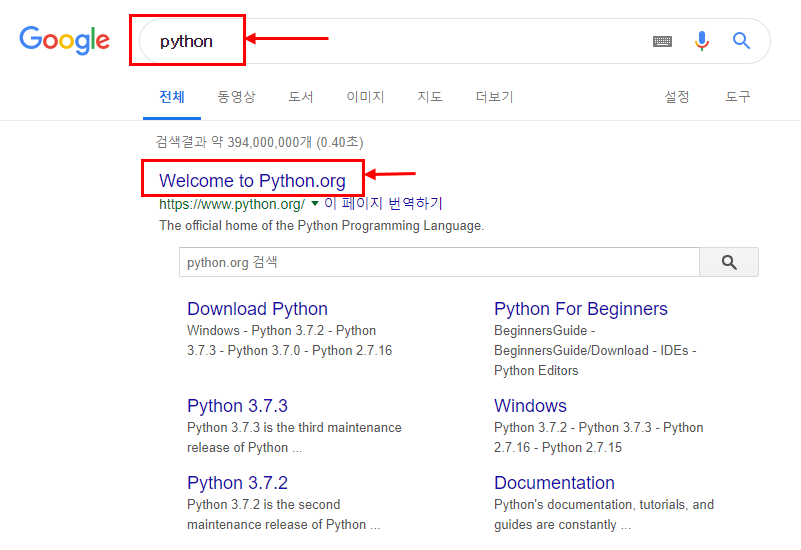This screenshot has height=550, width=801.
Task: Click the 검색결과 약 394,000,000개 result count
Action: (260, 142)
